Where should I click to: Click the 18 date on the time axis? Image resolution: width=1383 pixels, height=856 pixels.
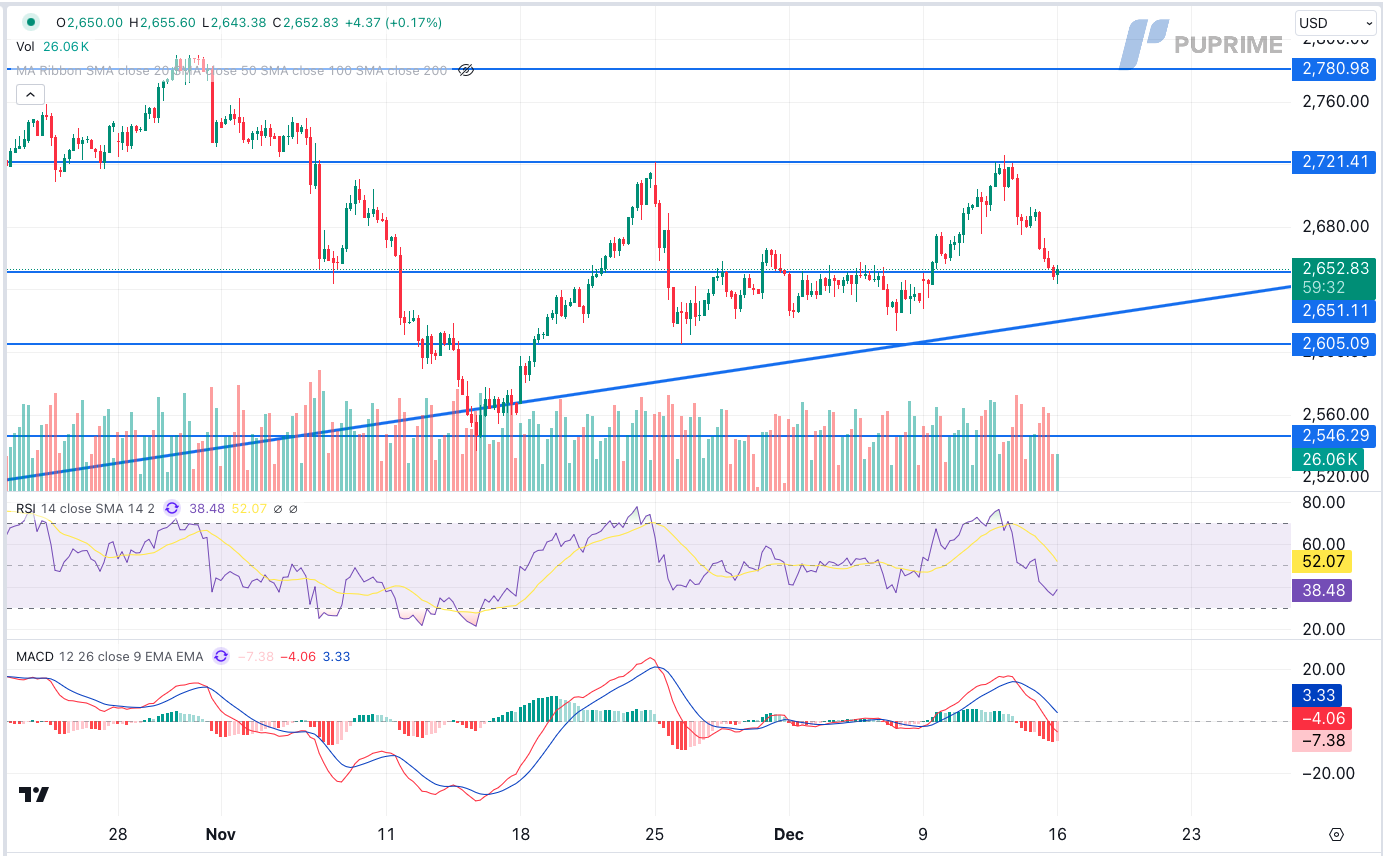point(520,834)
